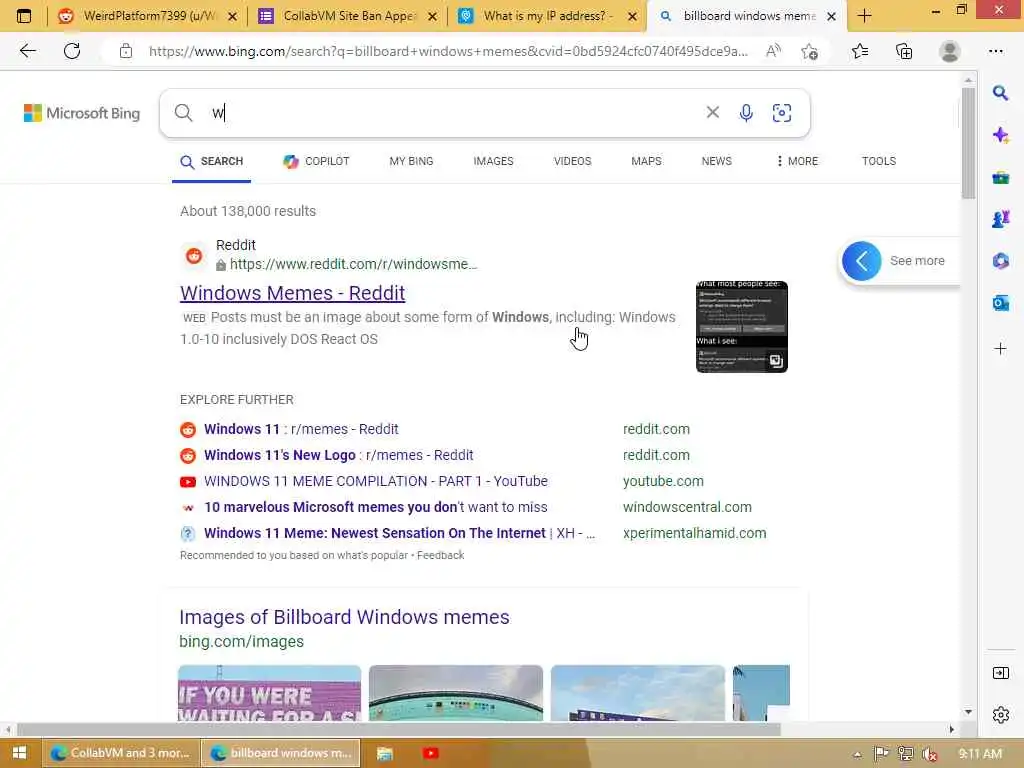Switch to the Maps tab
This screenshot has height=768, width=1024.
646,161
